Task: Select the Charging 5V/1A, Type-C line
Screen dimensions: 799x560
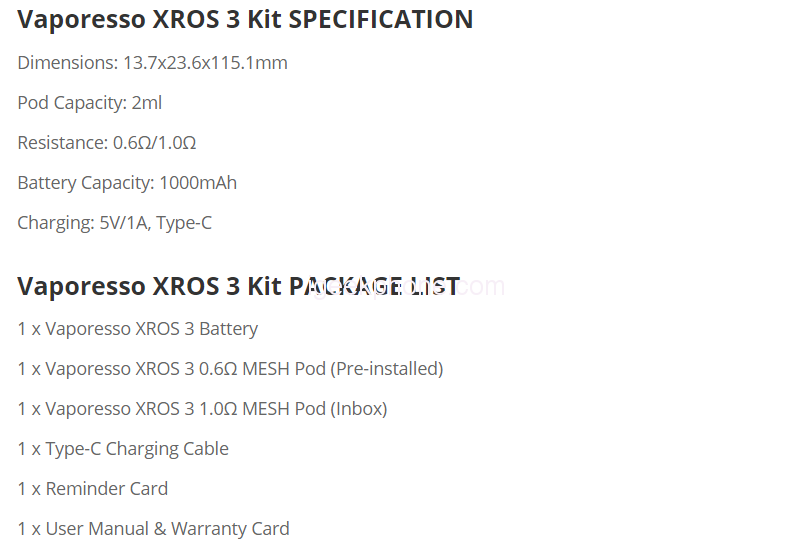Action: tap(114, 223)
